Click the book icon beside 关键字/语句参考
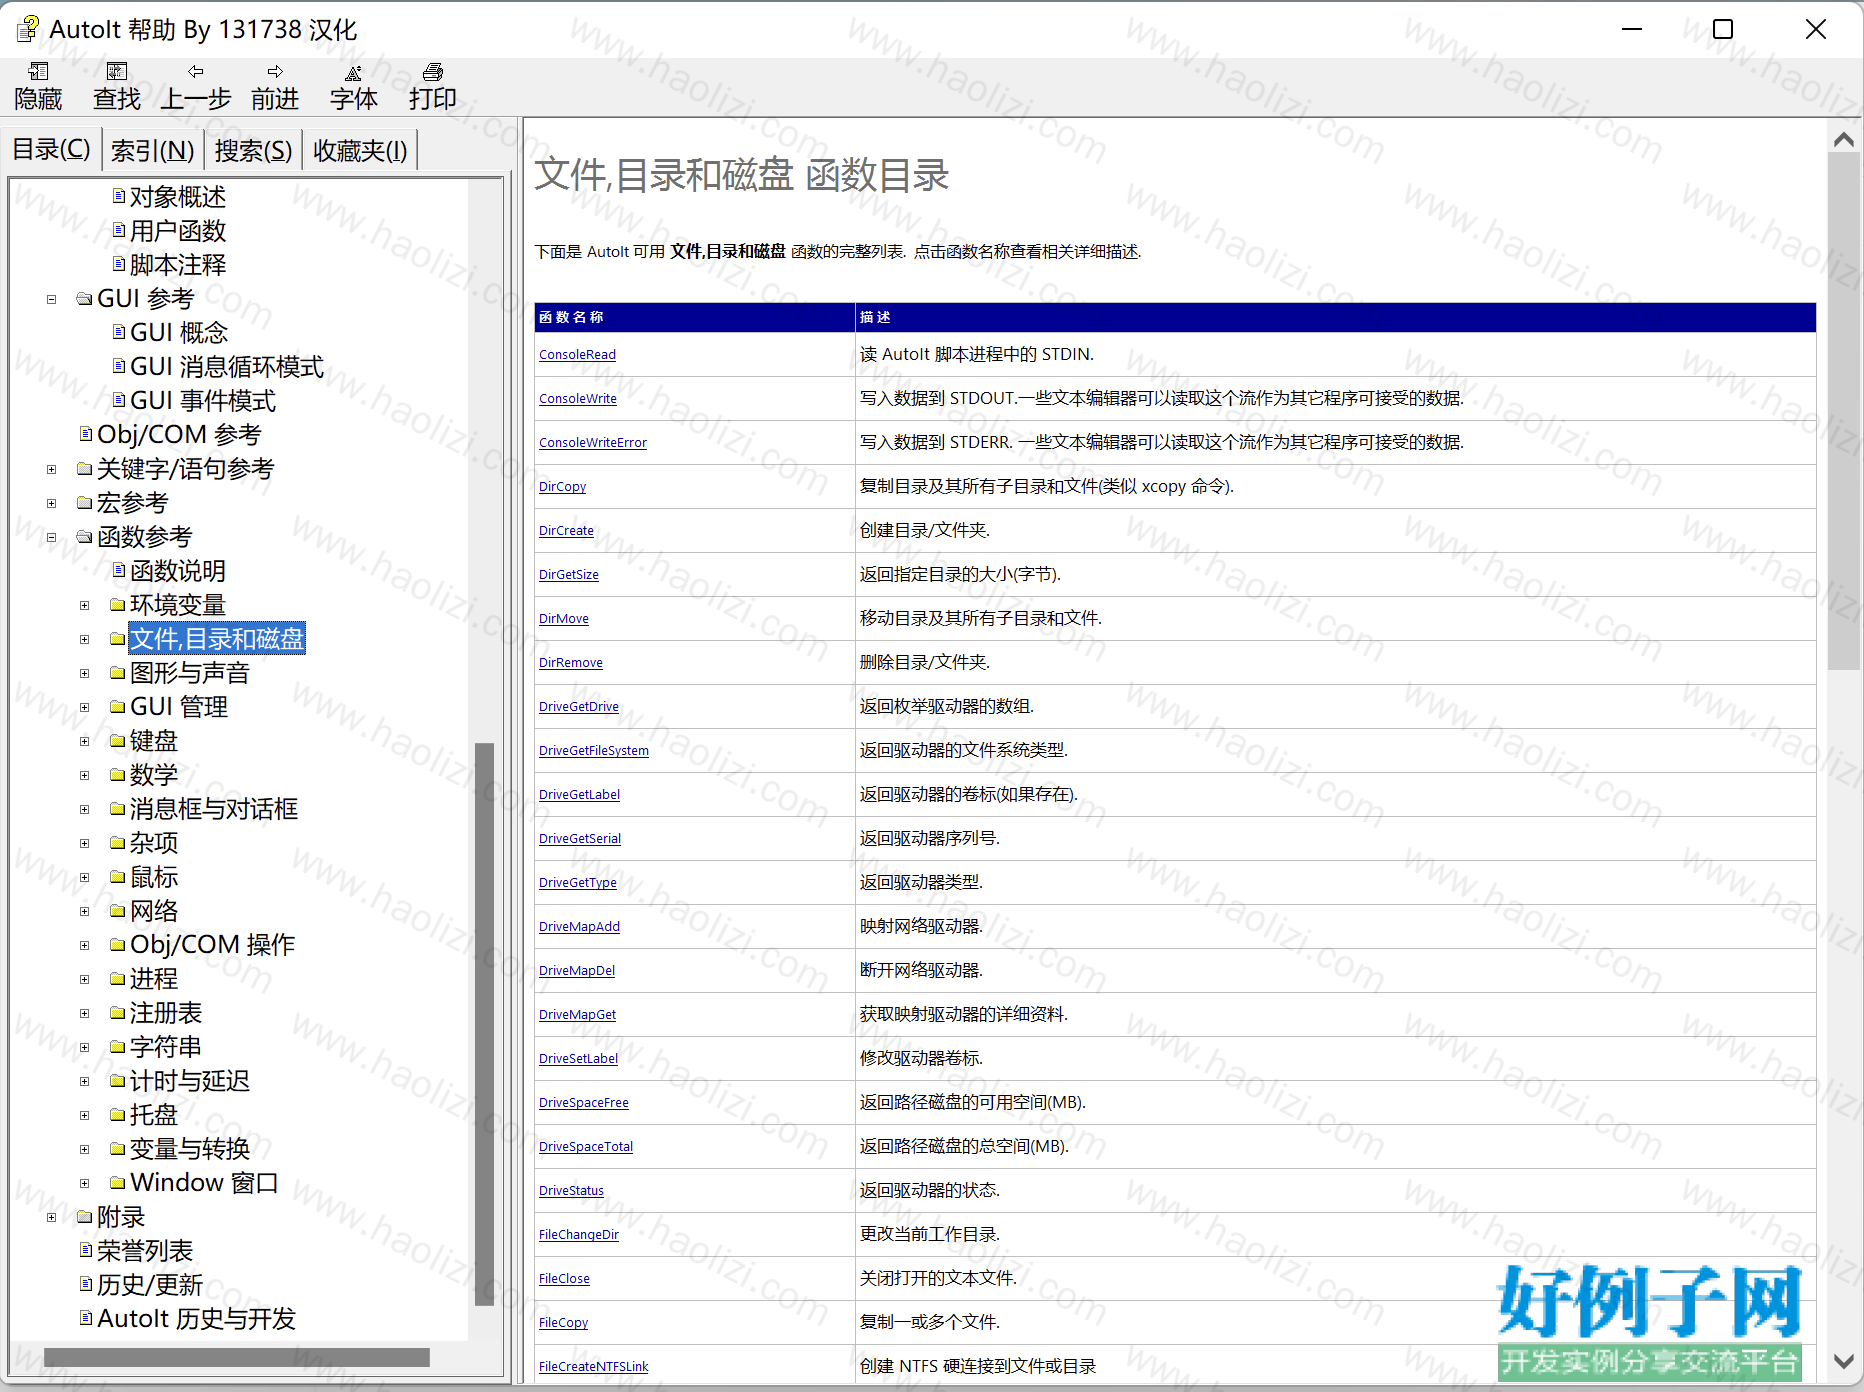The height and width of the screenshot is (1392, 1864). tap(85, 468)
